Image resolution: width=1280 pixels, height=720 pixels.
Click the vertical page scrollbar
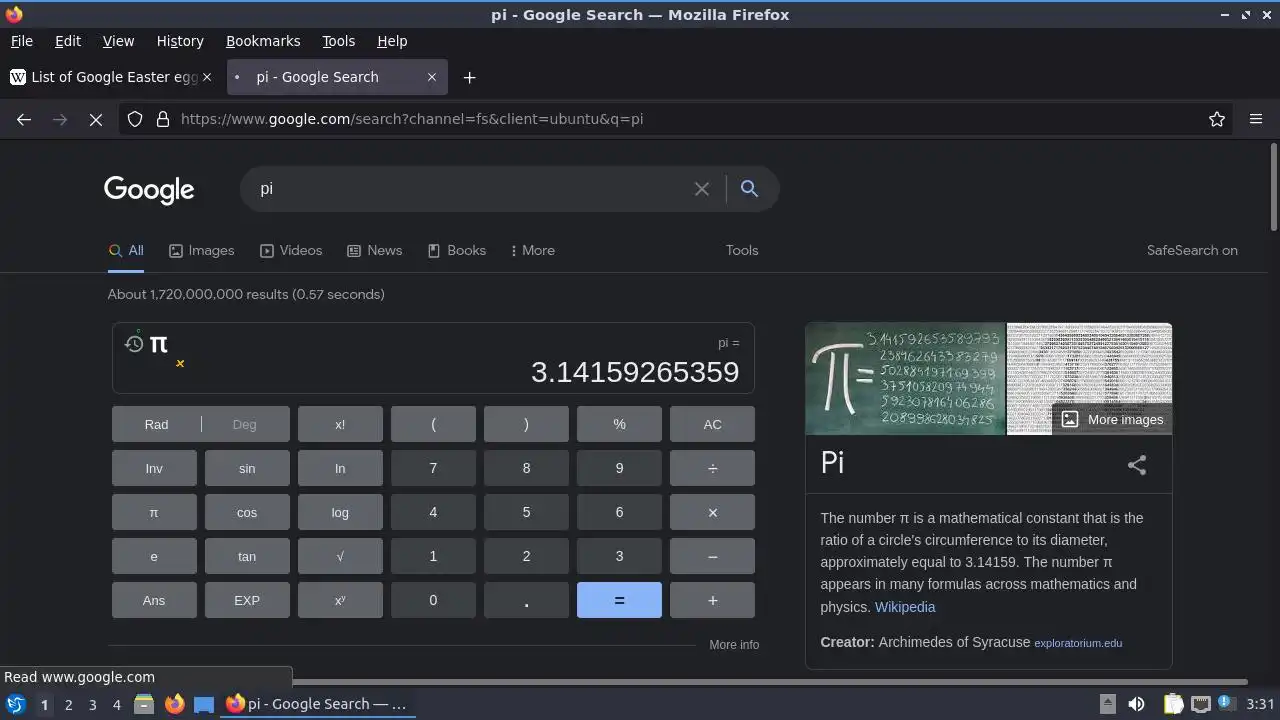click(1273, 187)
